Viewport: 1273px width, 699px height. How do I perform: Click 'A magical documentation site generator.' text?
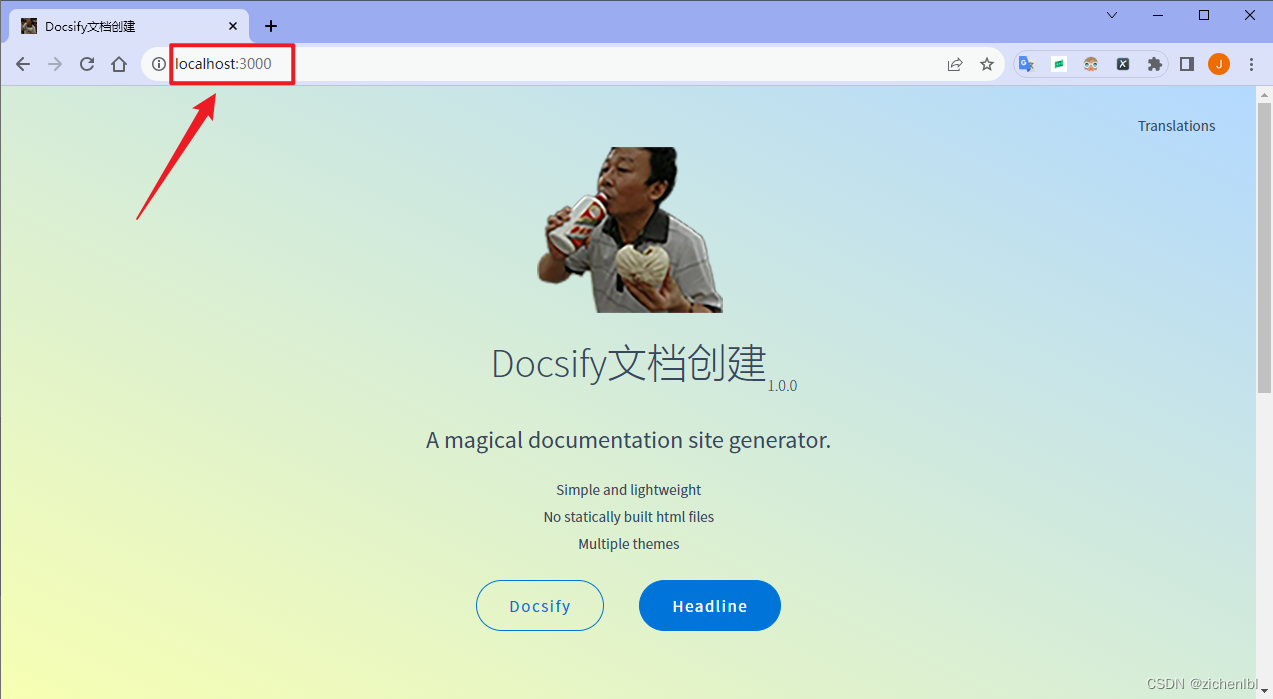point(628,440)
